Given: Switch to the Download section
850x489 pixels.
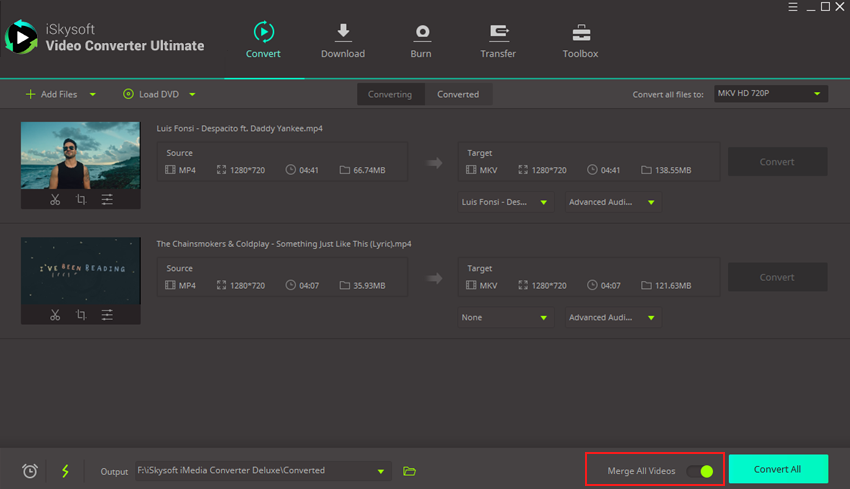Looking at the screenshot, I should click(x=342, y=40).
